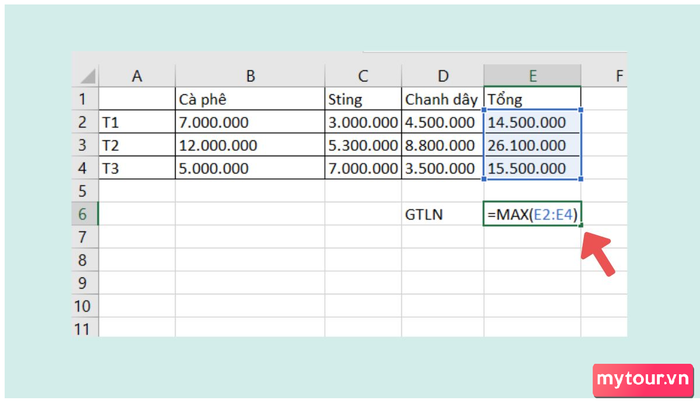The image size is (700, 405).
Task: Click cell with value 5.300.000
Action: pyautogui.click(x=363, y=145)
